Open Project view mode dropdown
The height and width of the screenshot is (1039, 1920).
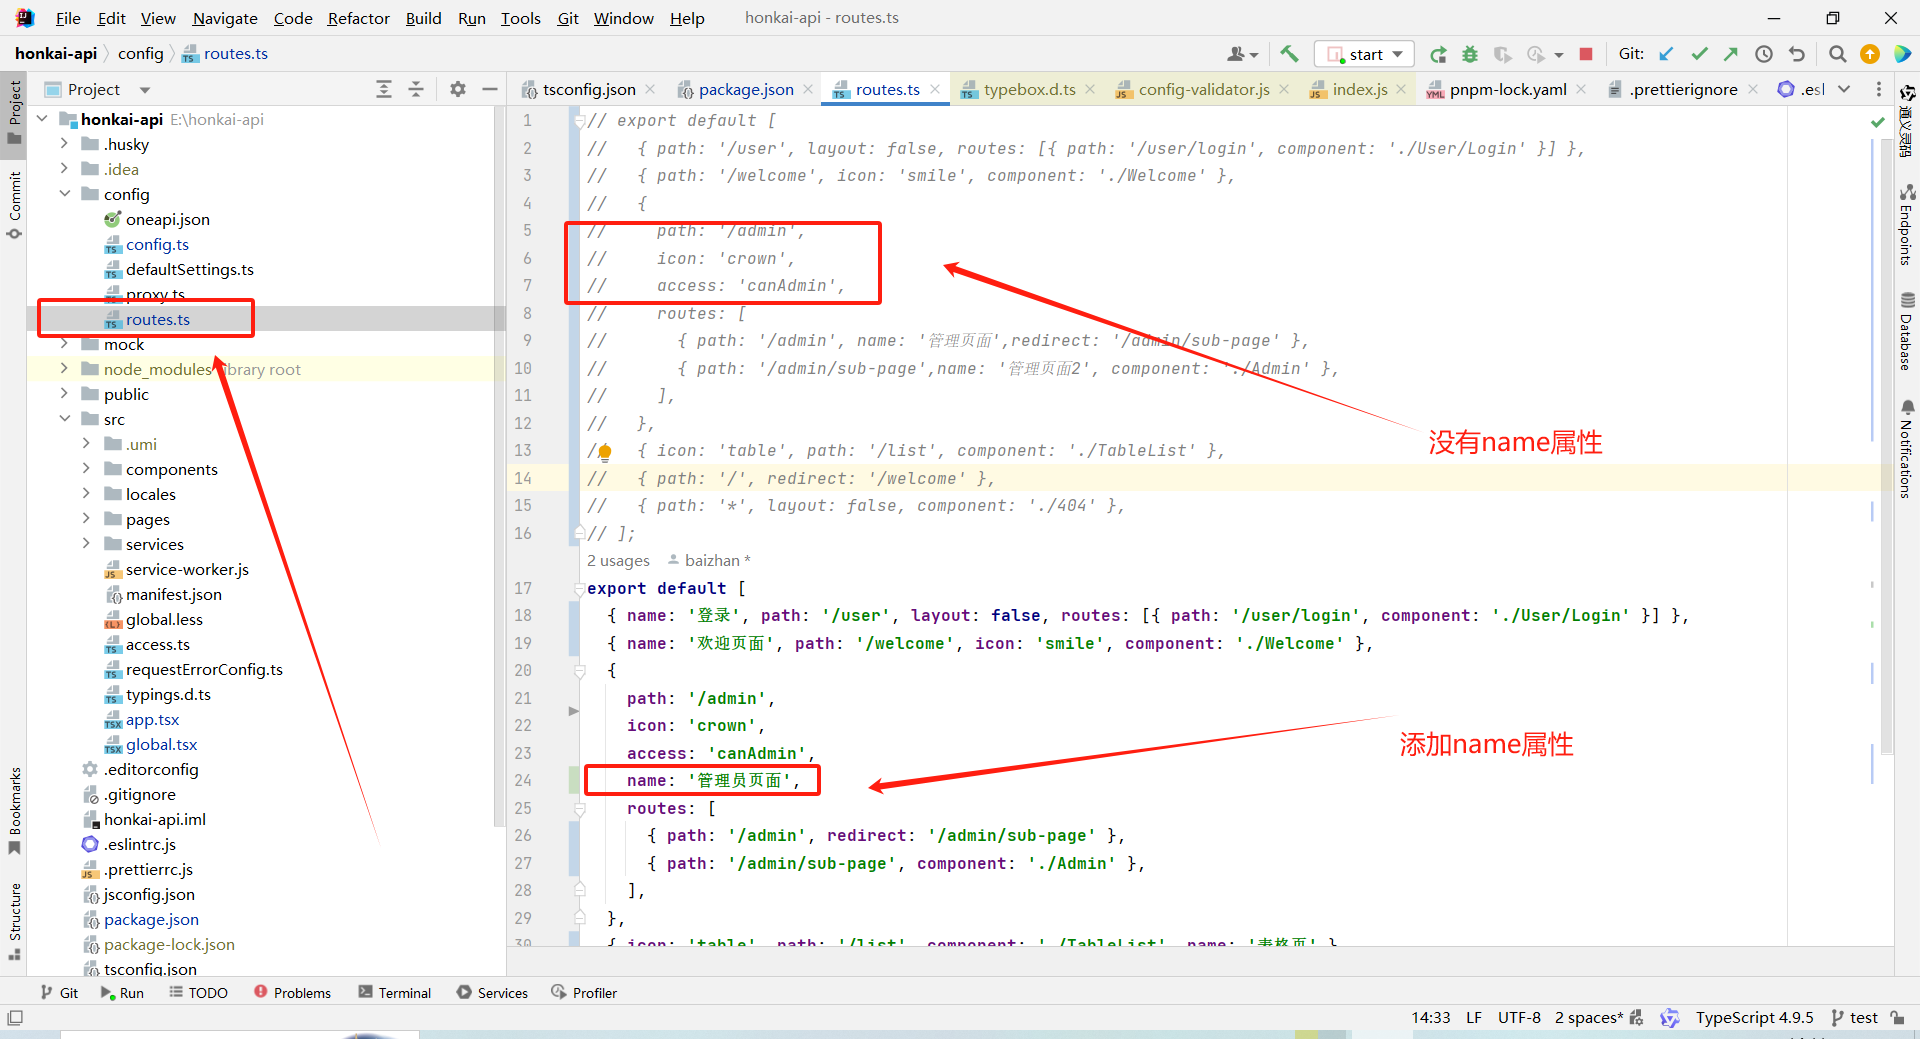tap(145, 90)
